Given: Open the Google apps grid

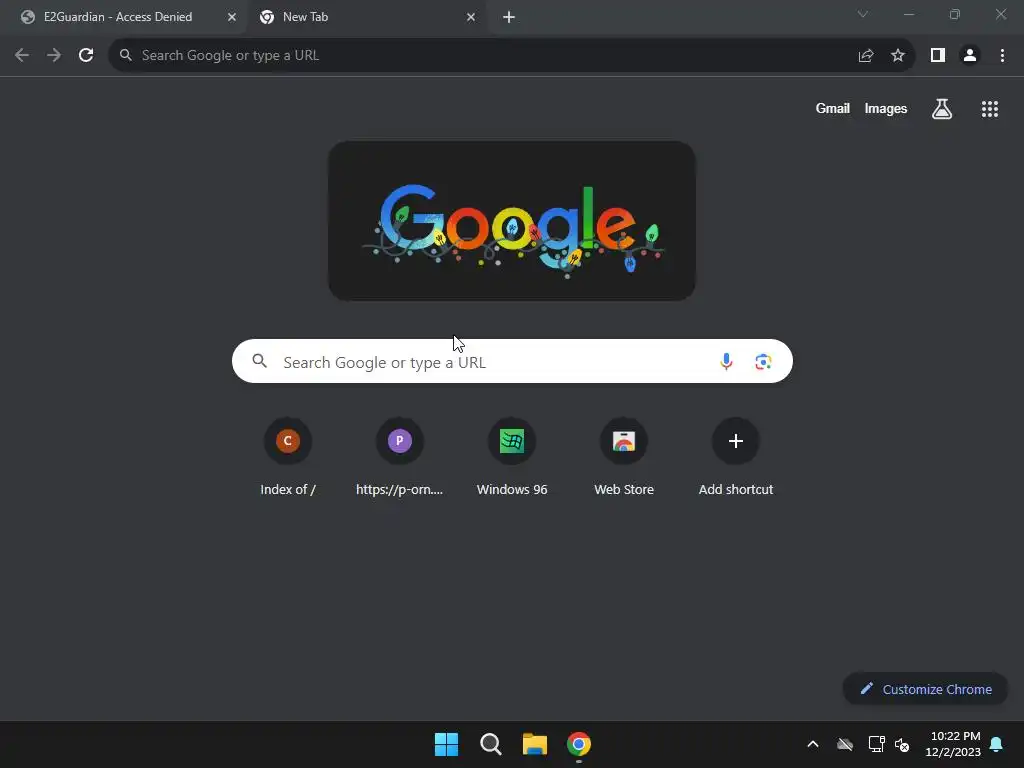Looking at the screenshot, I should click(x=990, y=109).
